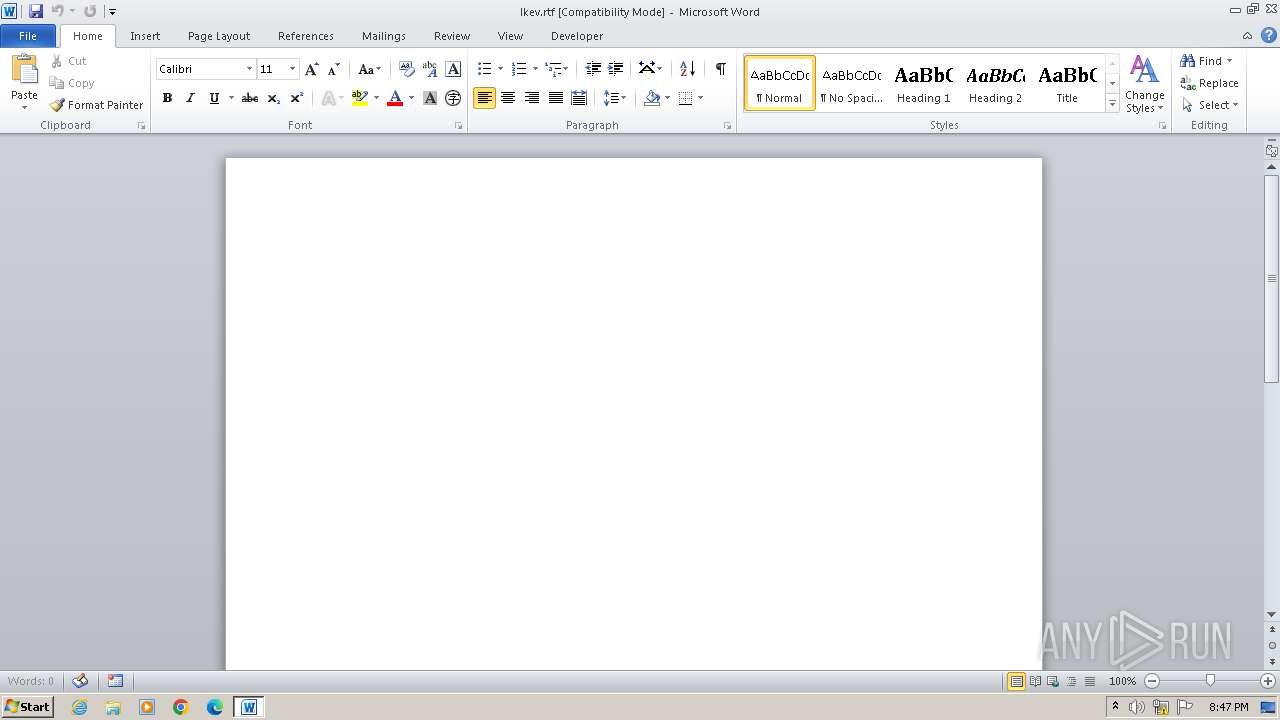Turn off Align Text Left
The image size is (1280, 720).
(x=484, y=98)
